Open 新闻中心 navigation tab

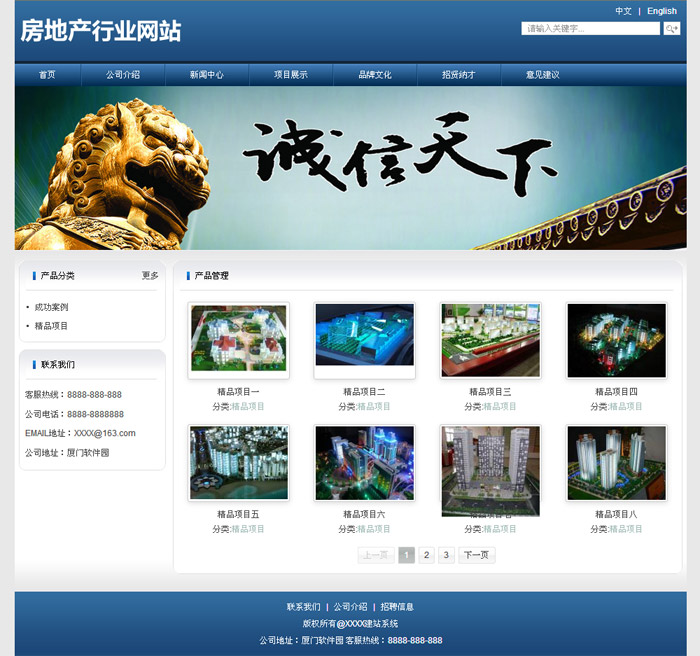pyautogui.click(x=207, y=75)
